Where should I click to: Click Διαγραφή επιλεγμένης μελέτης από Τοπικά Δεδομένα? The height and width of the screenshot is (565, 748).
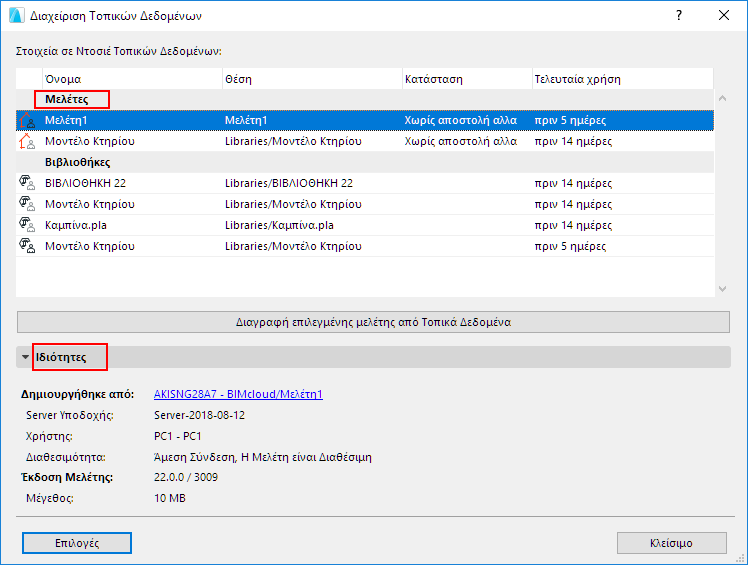pyautogui.click(x=373, y=322)
